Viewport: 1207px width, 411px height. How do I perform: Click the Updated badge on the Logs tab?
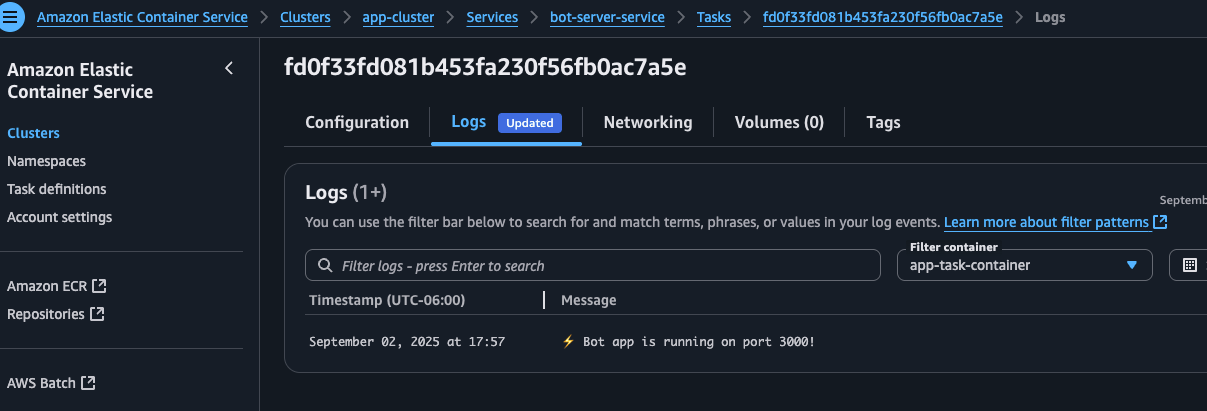click(x=530, y=123)
